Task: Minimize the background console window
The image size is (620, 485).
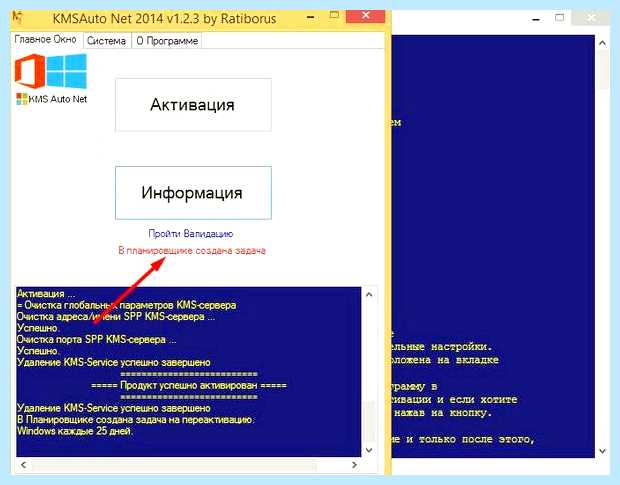Action: pos(536,19)
